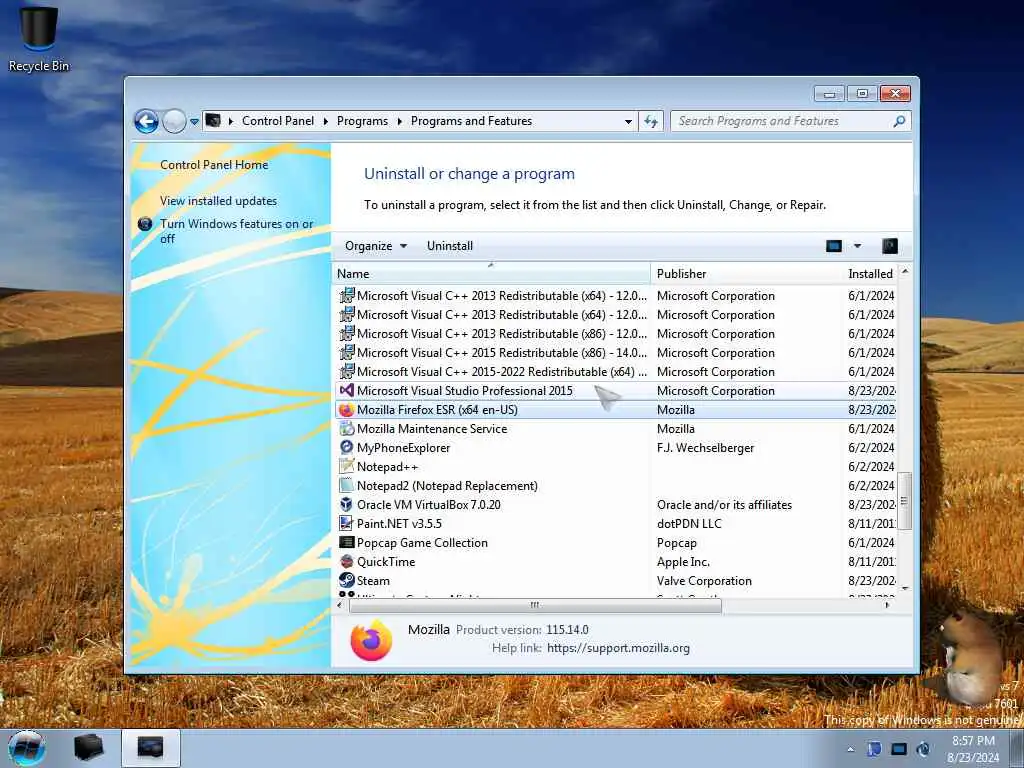This screenshot has width=1024, height=768.
Task: Select the Oracle VM VirtualBox icon
Action: 347,504
